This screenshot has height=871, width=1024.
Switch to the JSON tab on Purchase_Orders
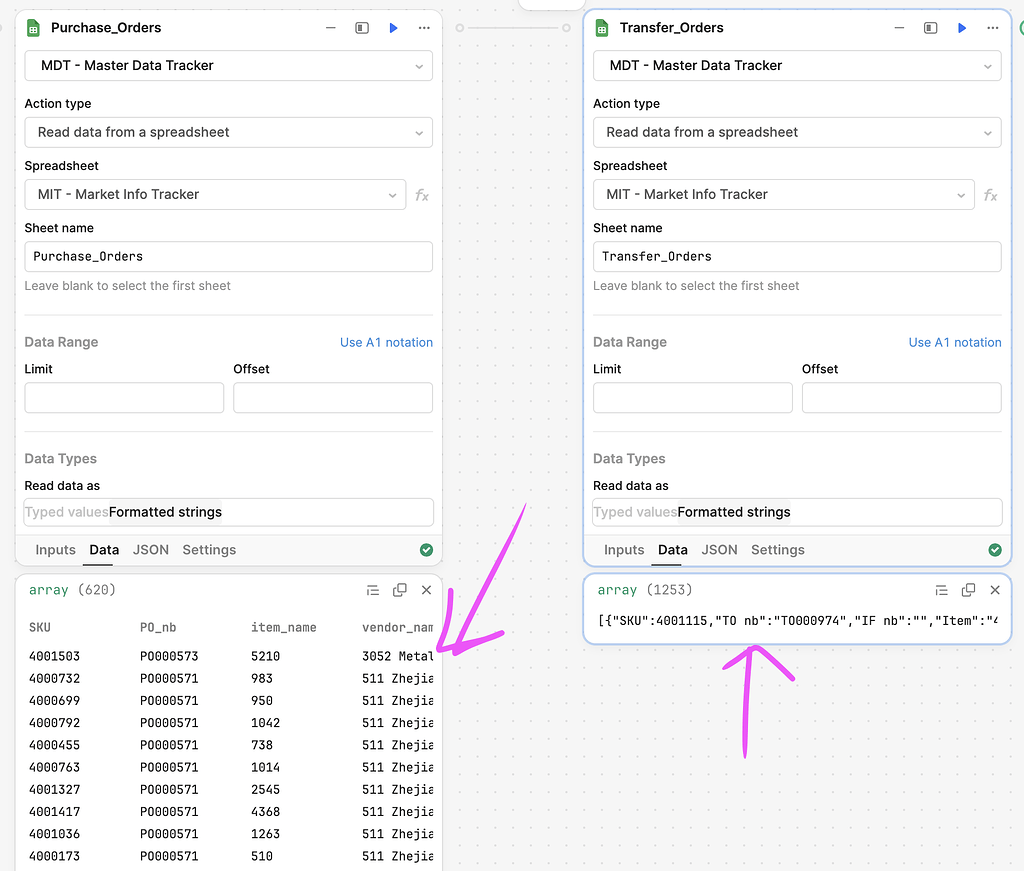point(151,550)
